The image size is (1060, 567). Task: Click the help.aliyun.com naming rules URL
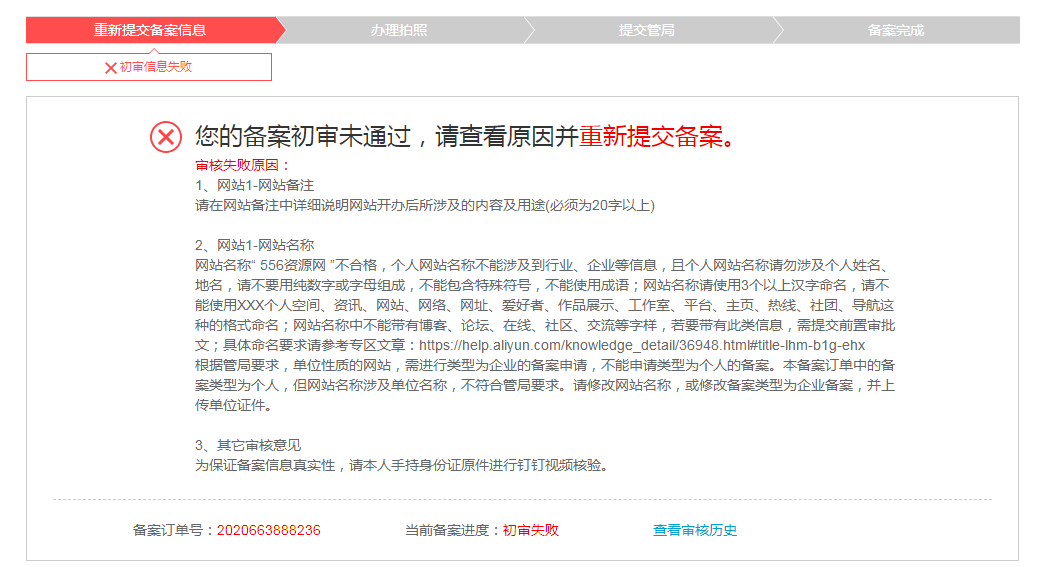click(x=643, y=345)
